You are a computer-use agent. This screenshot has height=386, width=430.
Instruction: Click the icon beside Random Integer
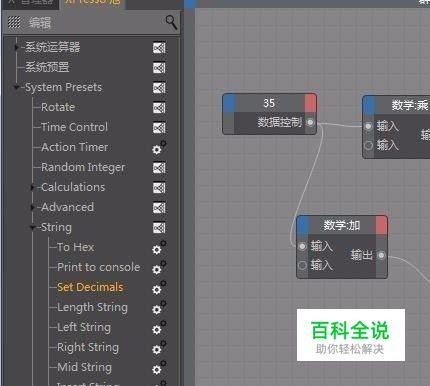(159, 168)
